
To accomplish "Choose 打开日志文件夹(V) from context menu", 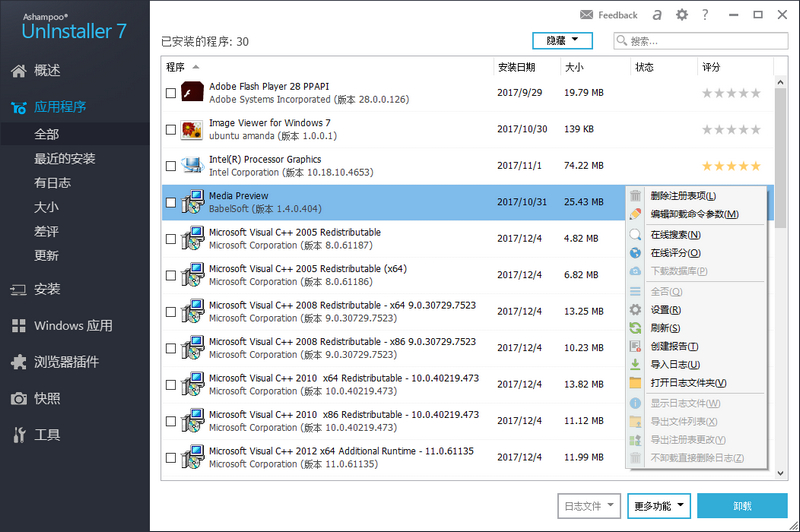I will [x=688, y=383].
